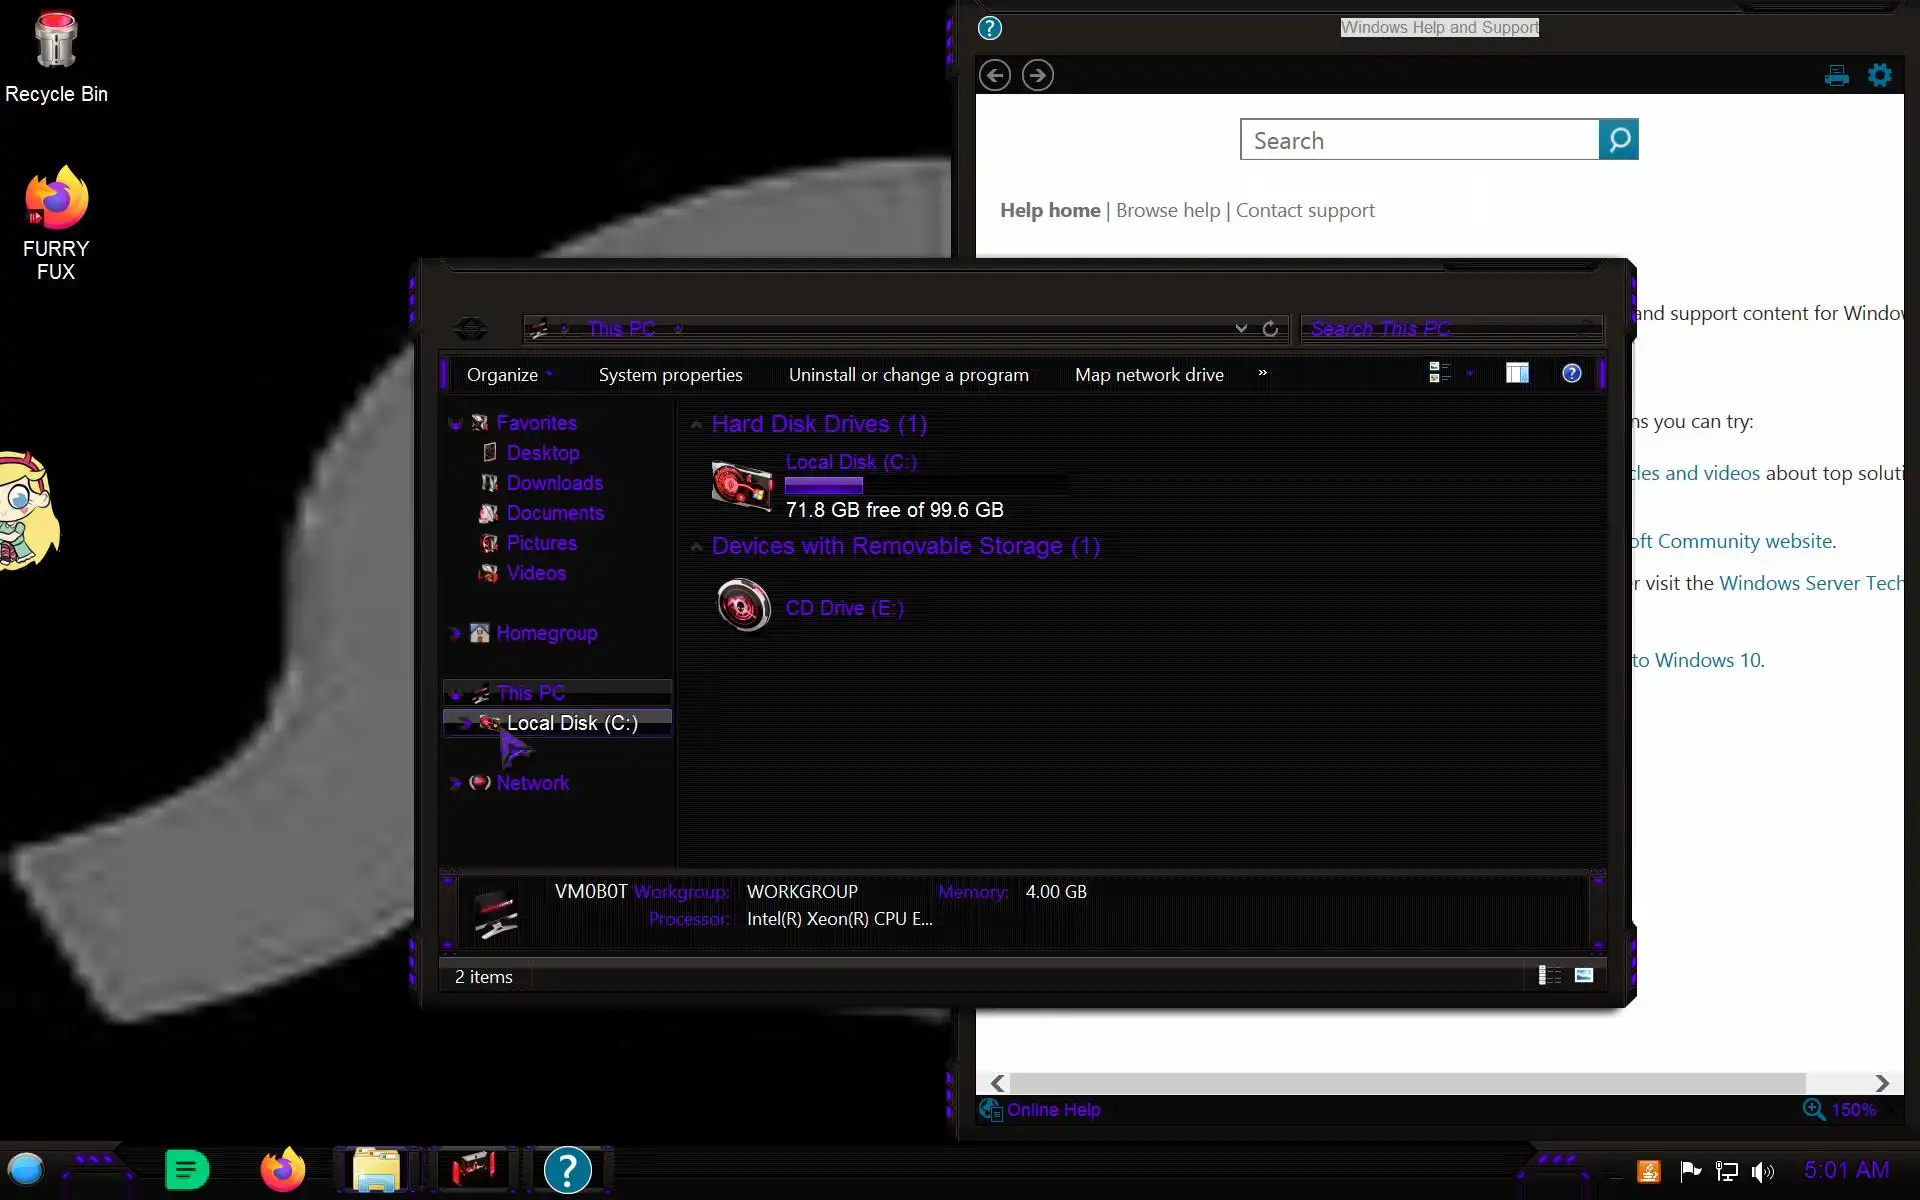
Task: Collapse the Hard Disk Drives group
Action: click(696, 425)
